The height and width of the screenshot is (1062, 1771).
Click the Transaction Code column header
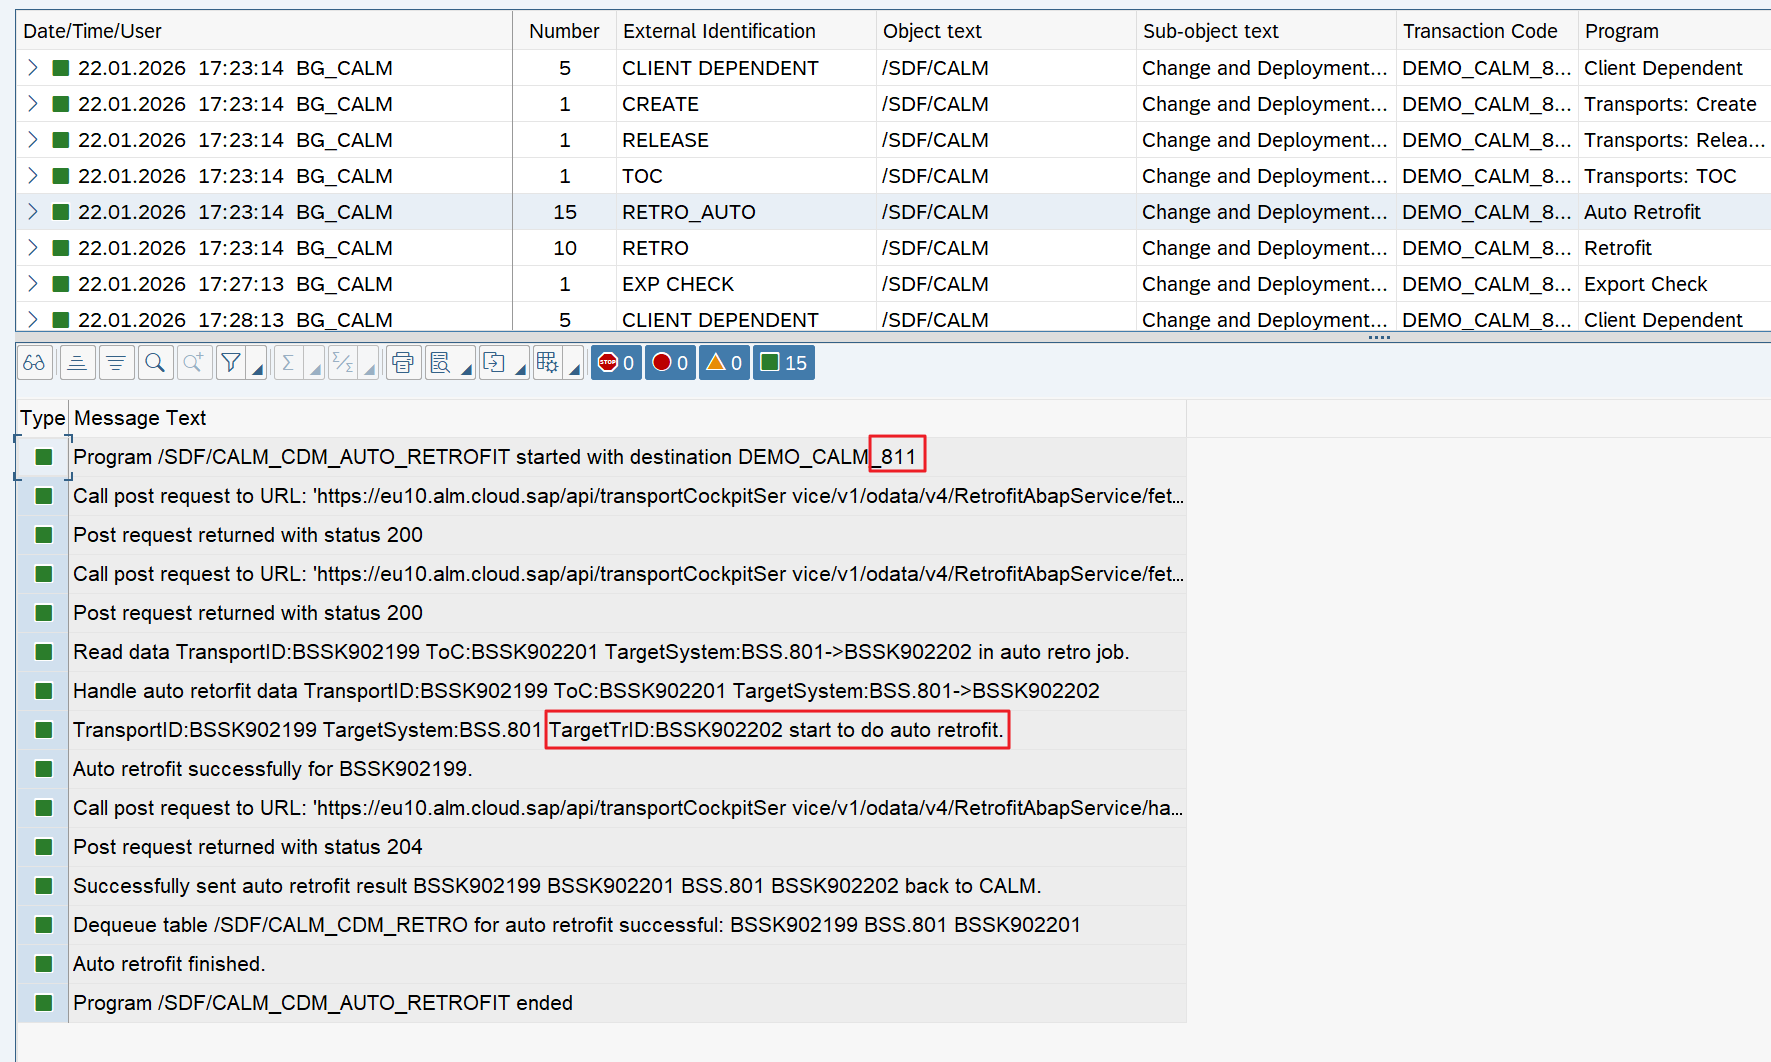tap(1479, 31)
